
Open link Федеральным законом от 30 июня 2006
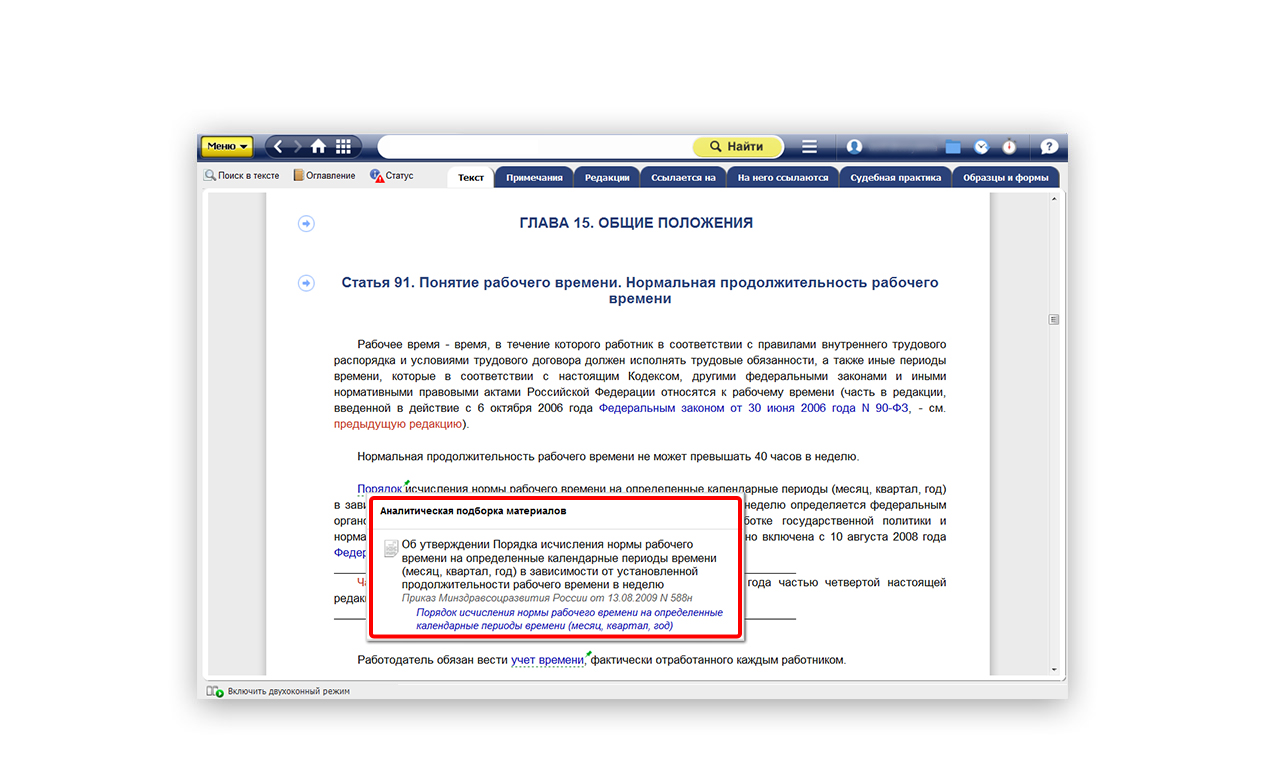point(754,408)
